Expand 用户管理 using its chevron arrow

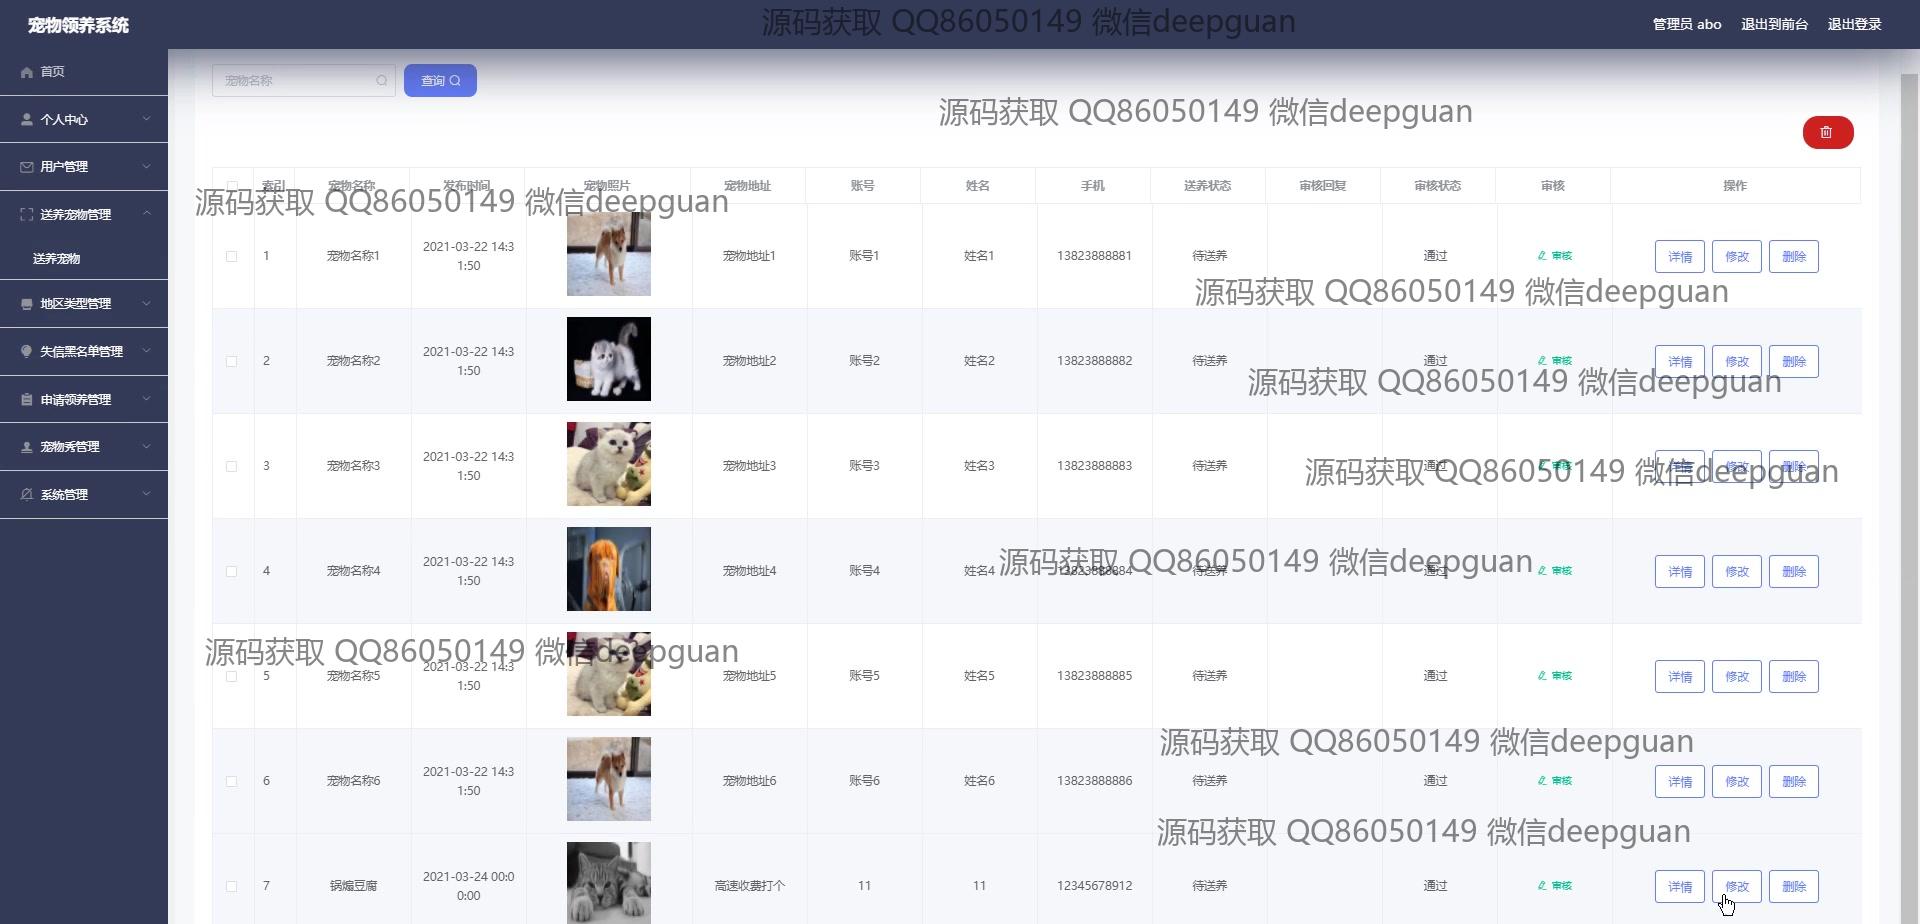point(147,166)
